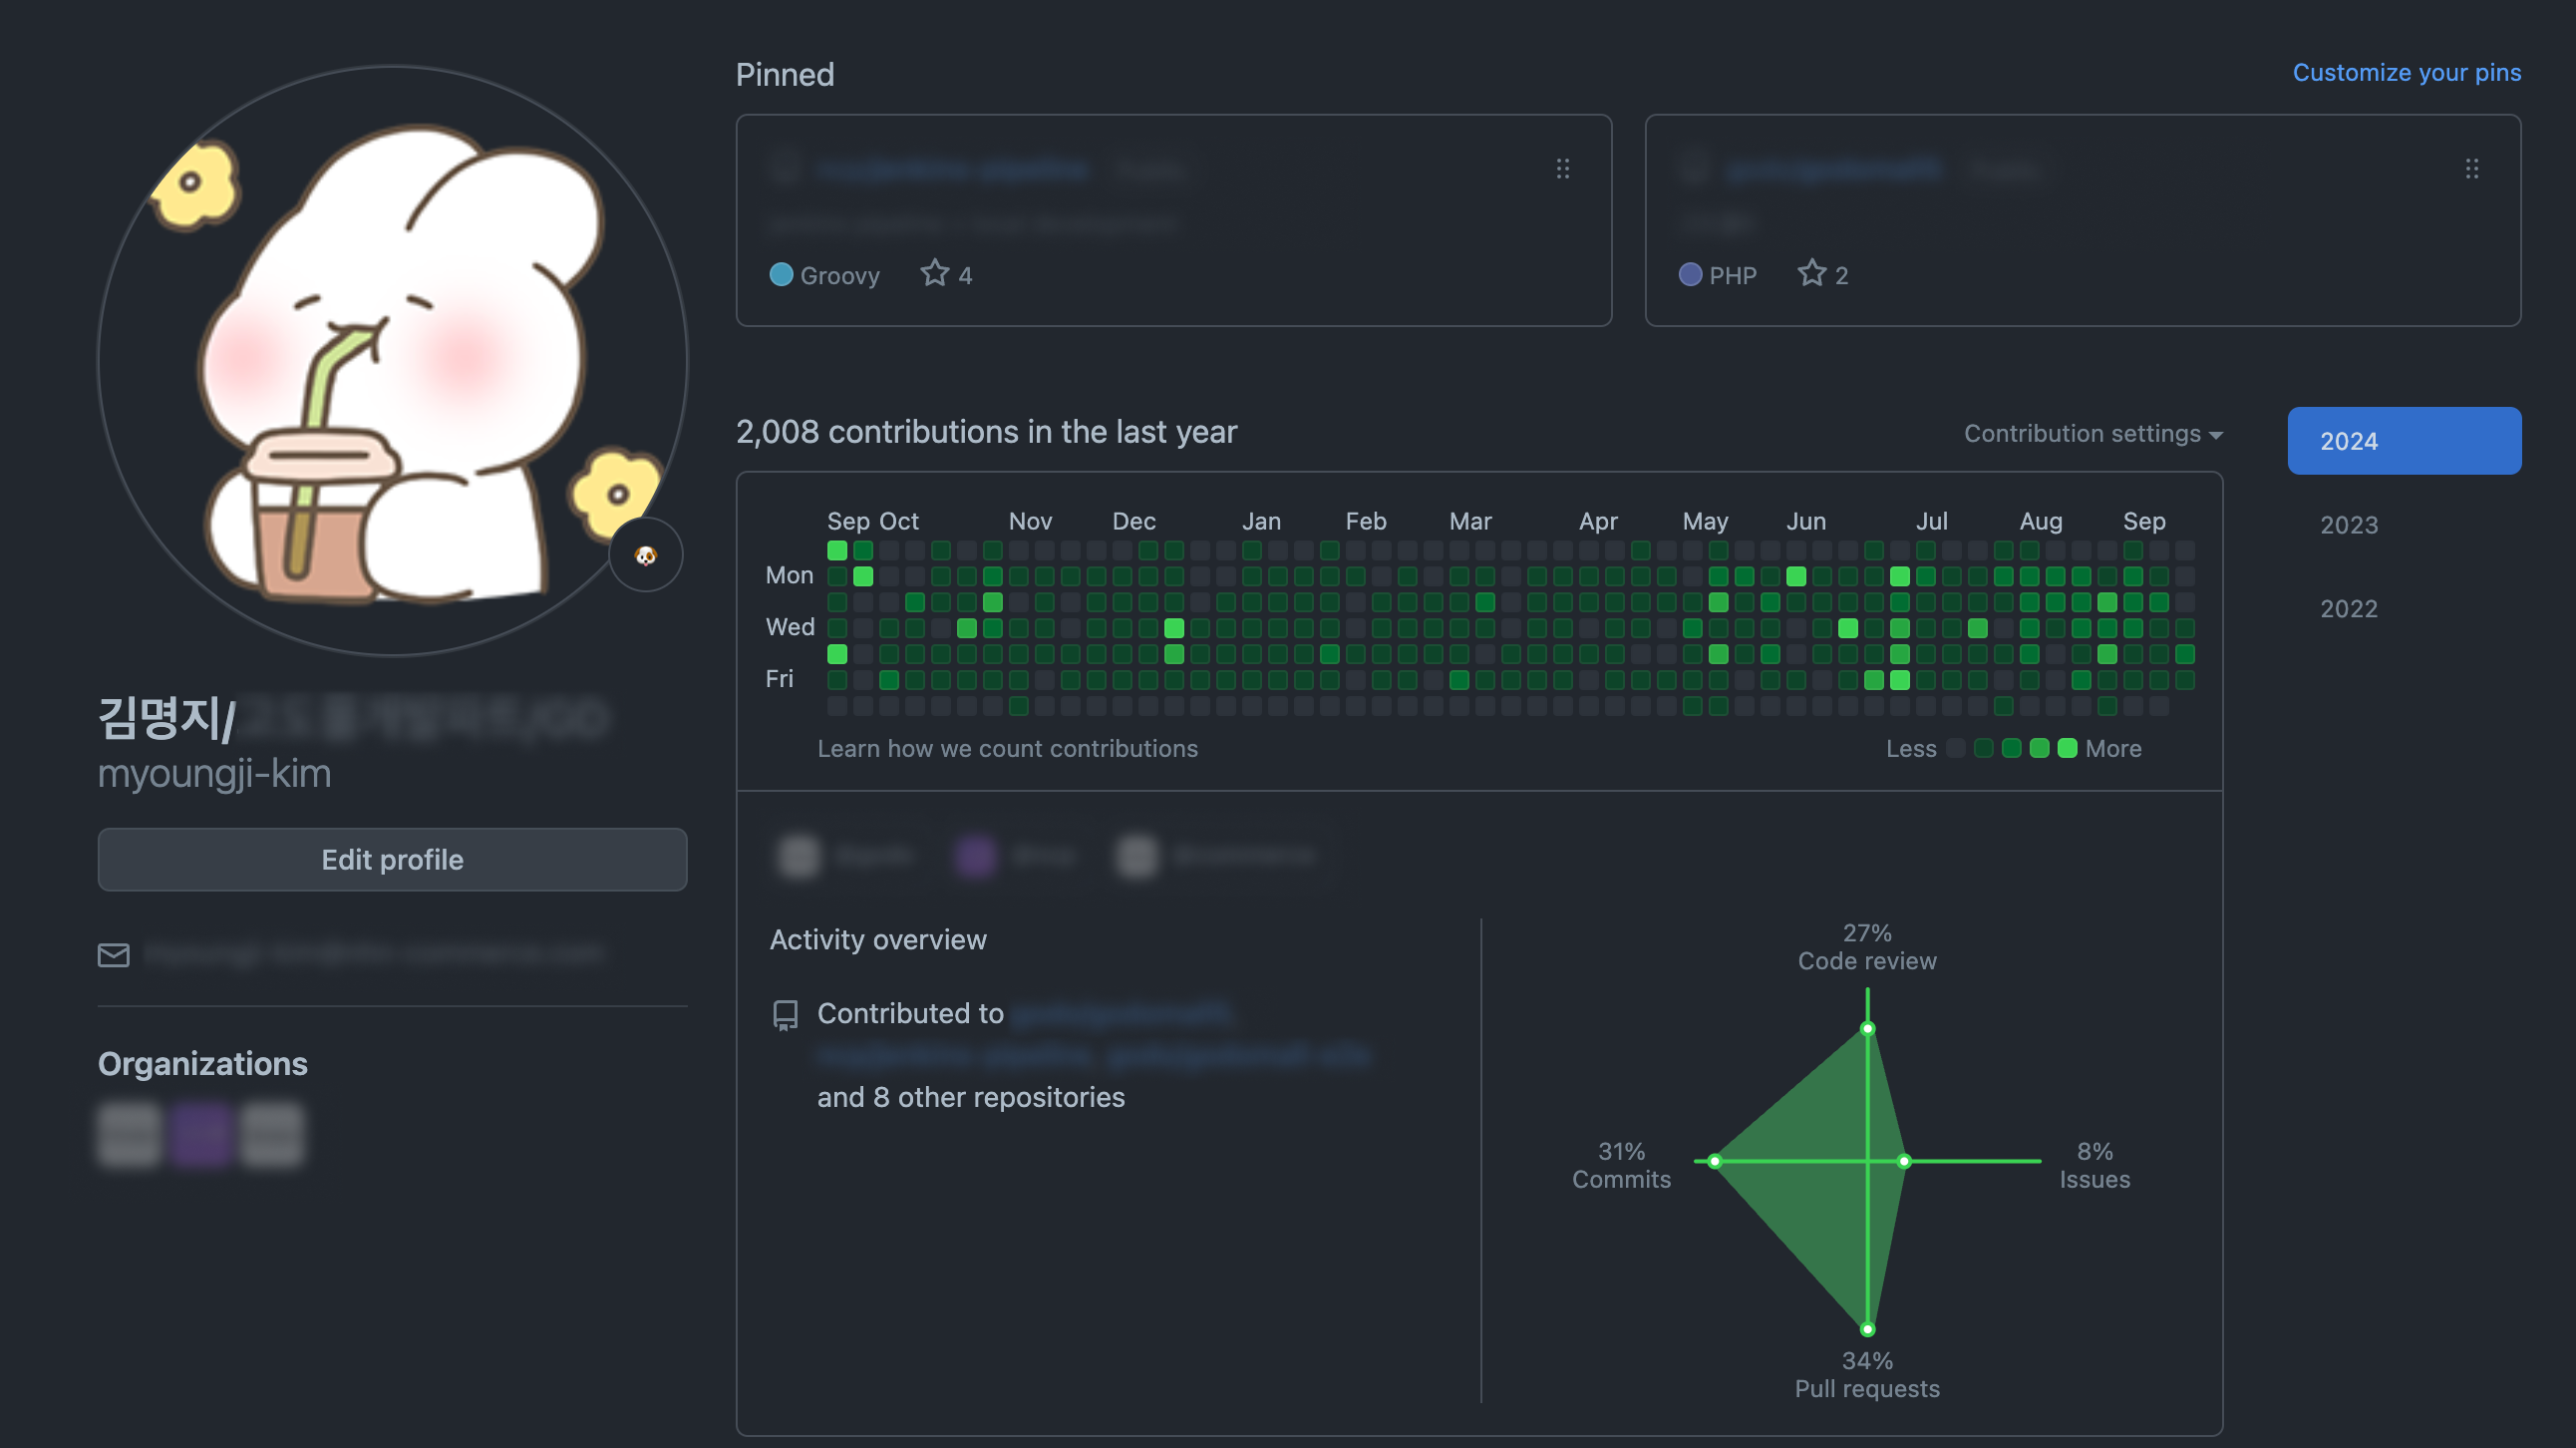Select the 2024 year tab

tap(2403, 441)
